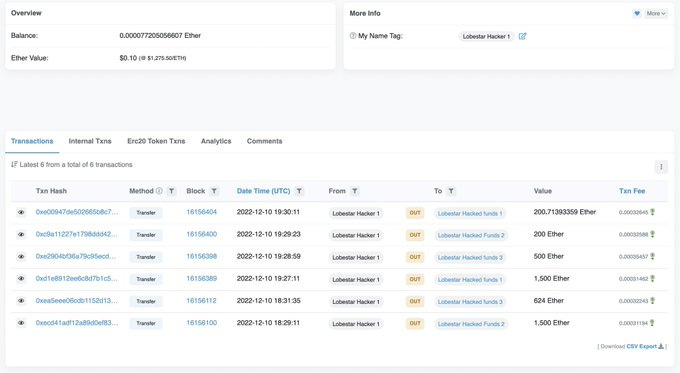Click the date 2022-12-10 18:29:11
The image size is (680, 373).
click(x=268, y=323)
